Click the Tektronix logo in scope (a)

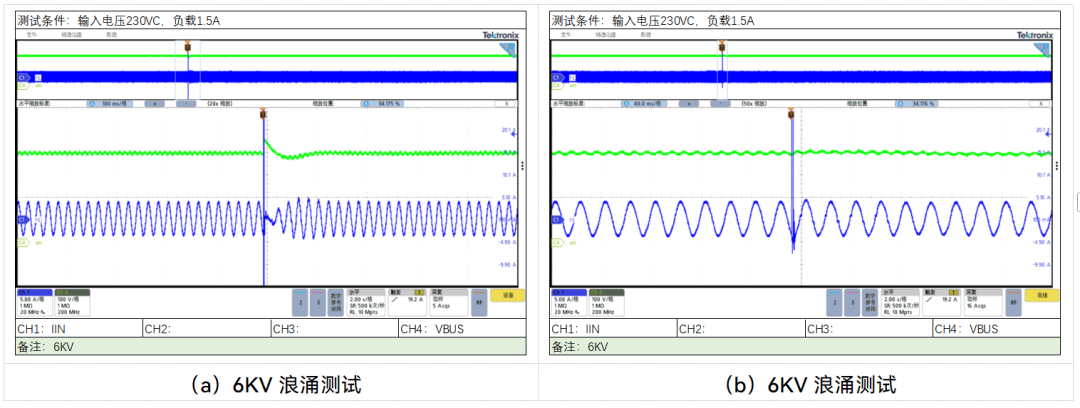pyautogui.click(x=501, y=34)
